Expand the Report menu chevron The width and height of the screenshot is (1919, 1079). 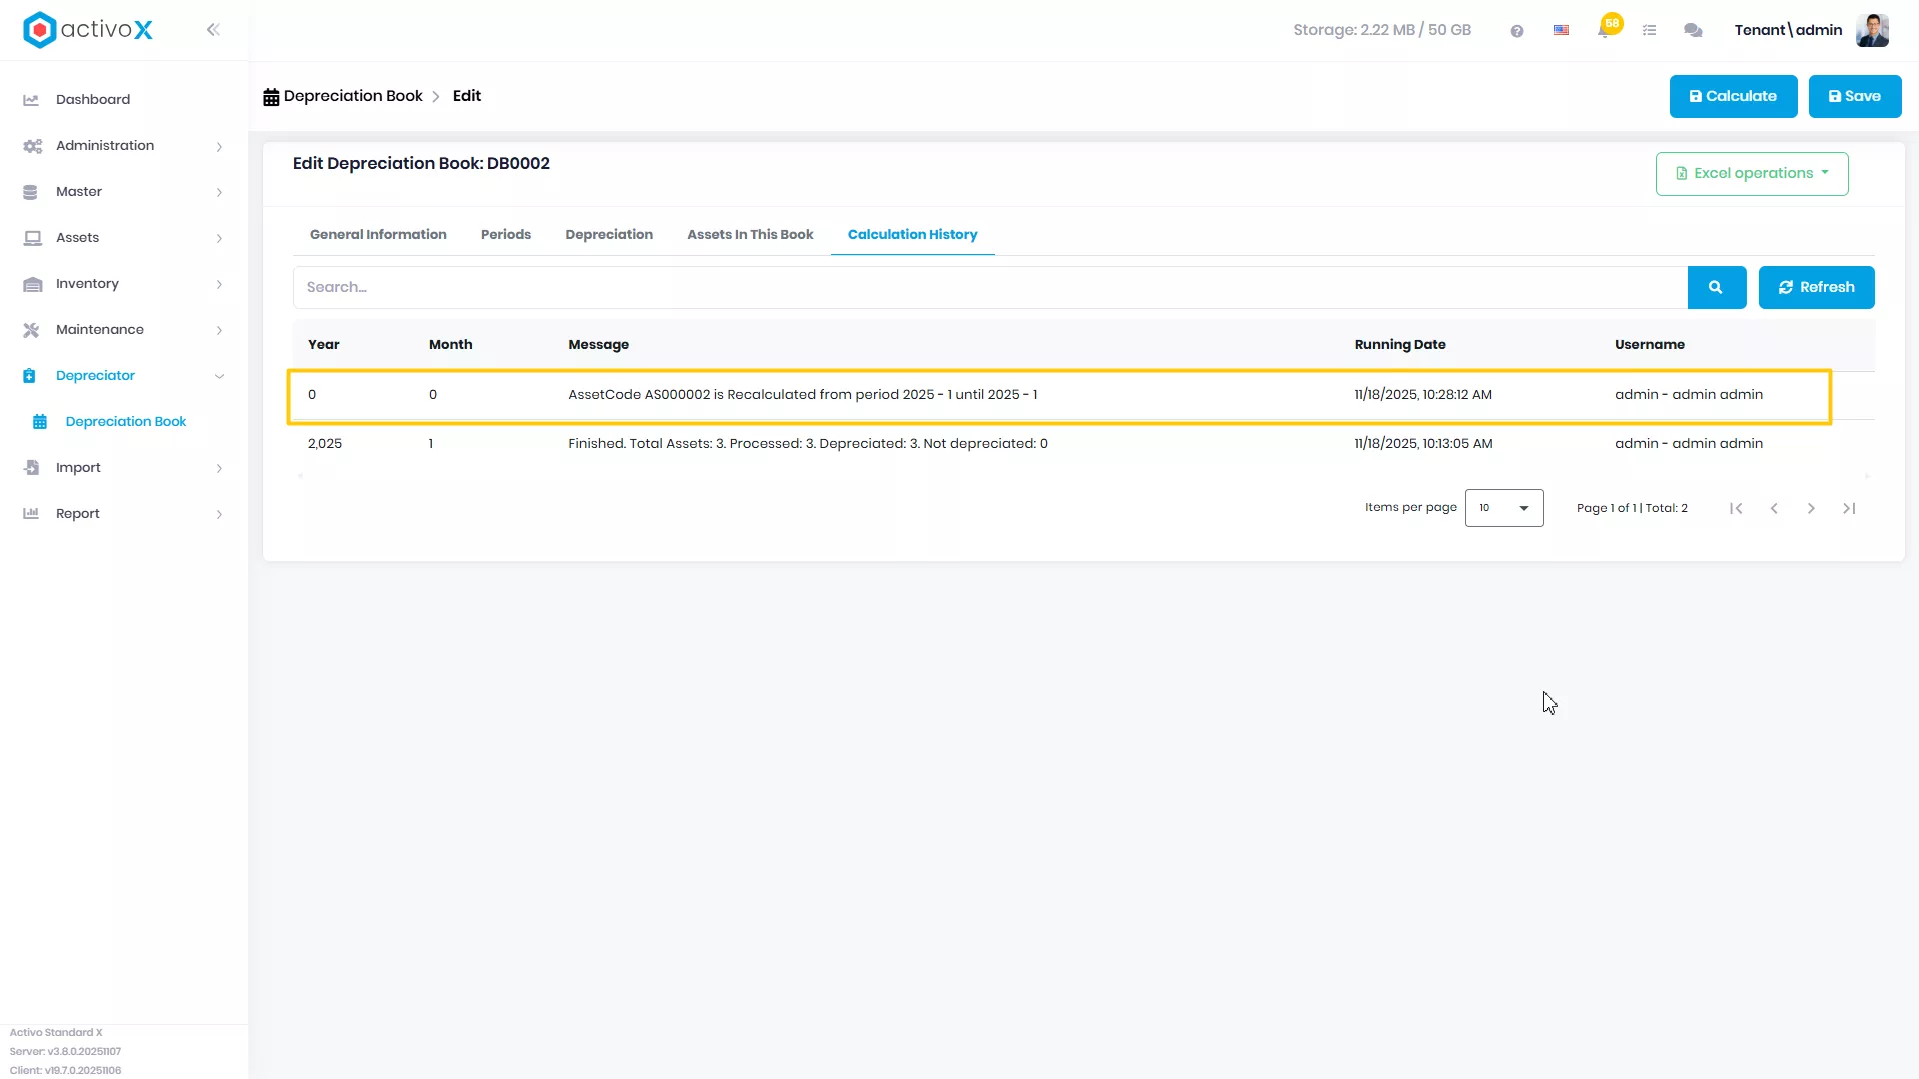click(219, 515)
